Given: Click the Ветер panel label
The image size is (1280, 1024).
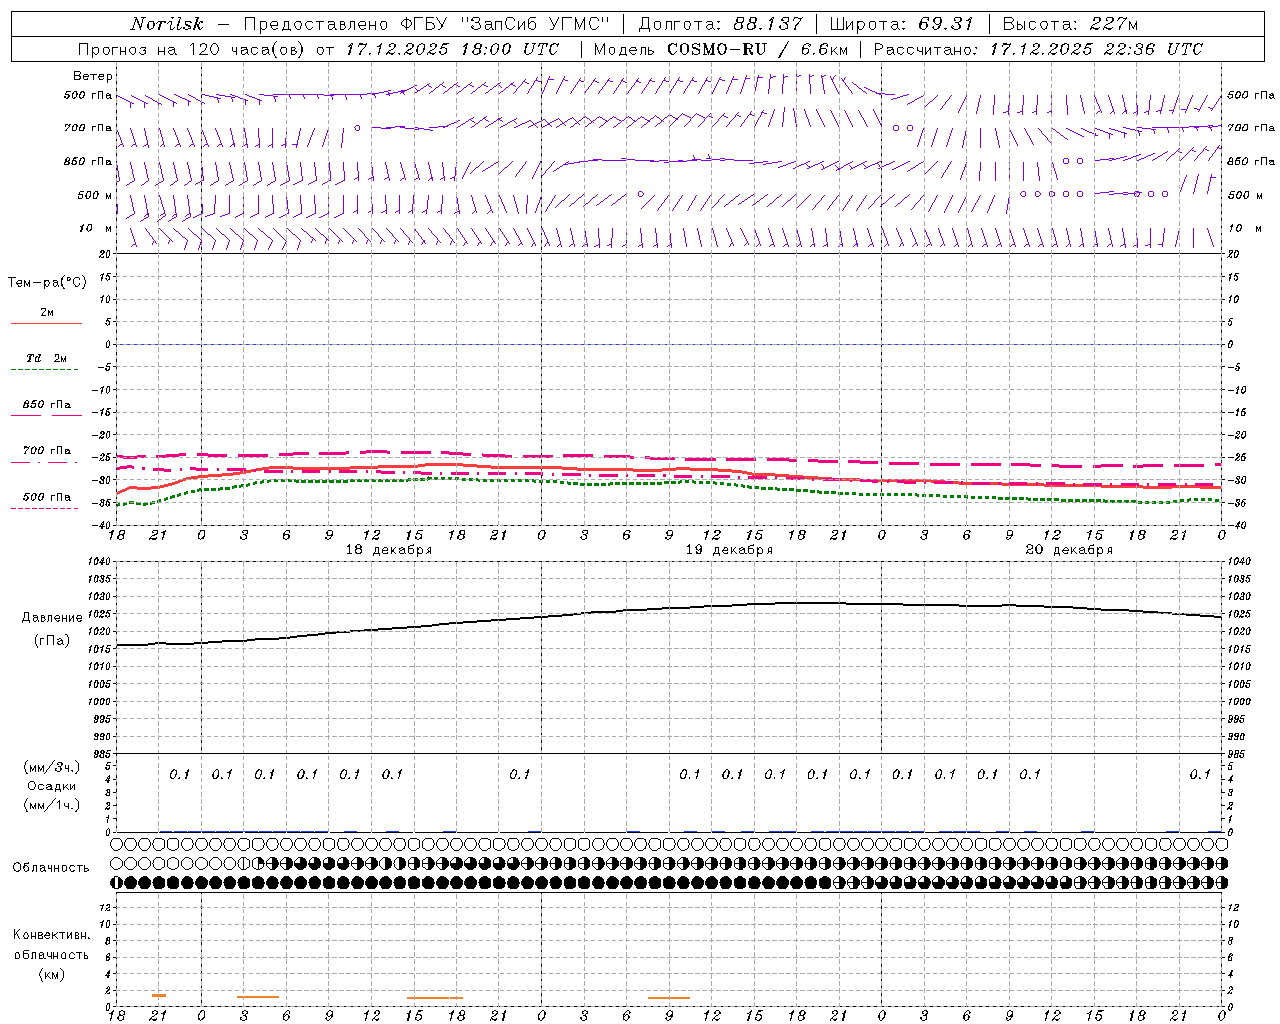Looking at the screenshot, I should [x=93, y=76].
